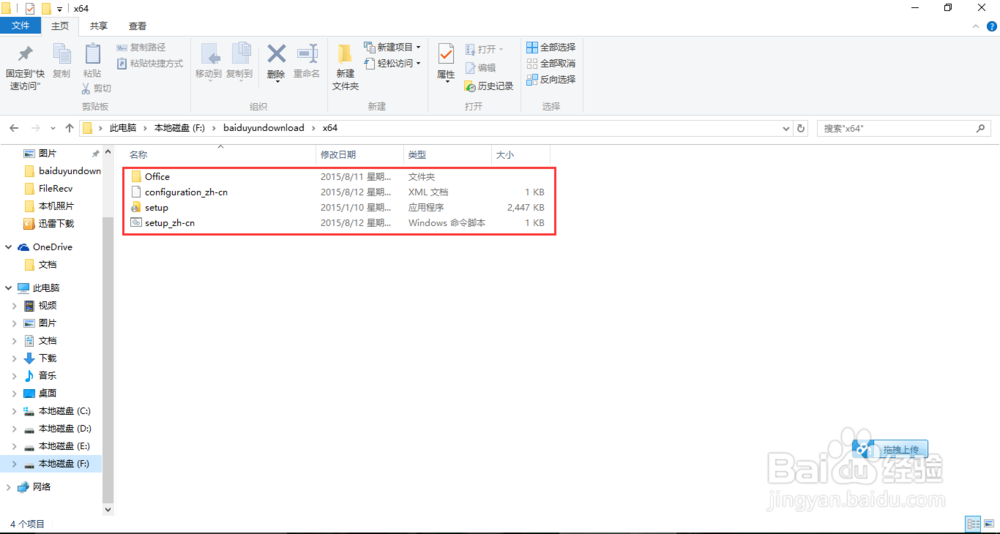This screenshot has height=534, width=1000.
Task: Open the Copy to menu
Action: coord(240,62)
